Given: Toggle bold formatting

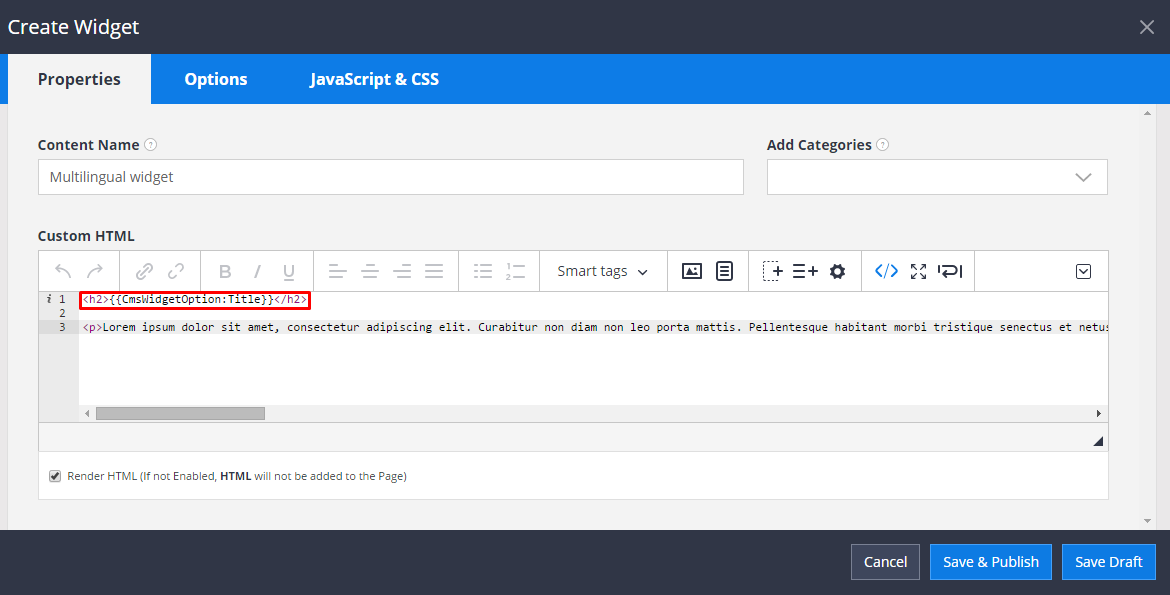Looking at the screenshot, I should 225,271.
